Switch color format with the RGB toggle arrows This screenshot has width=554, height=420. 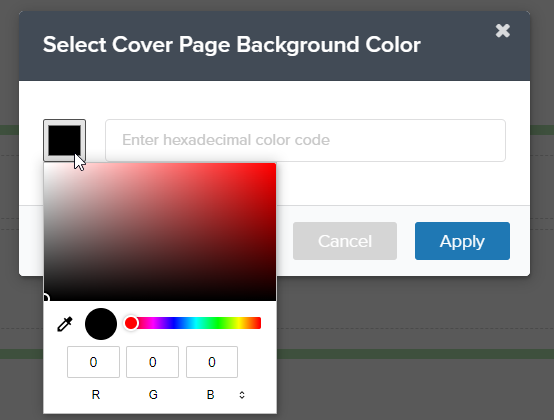tap(242, 395)
